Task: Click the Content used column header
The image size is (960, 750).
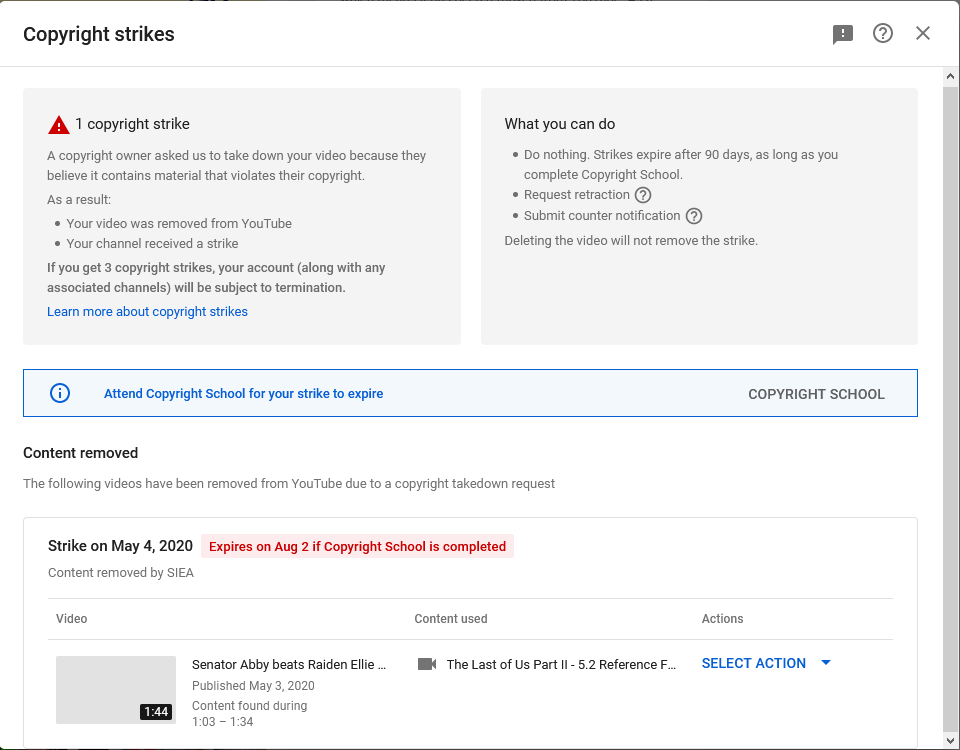Action: click(x=451, y=619)
